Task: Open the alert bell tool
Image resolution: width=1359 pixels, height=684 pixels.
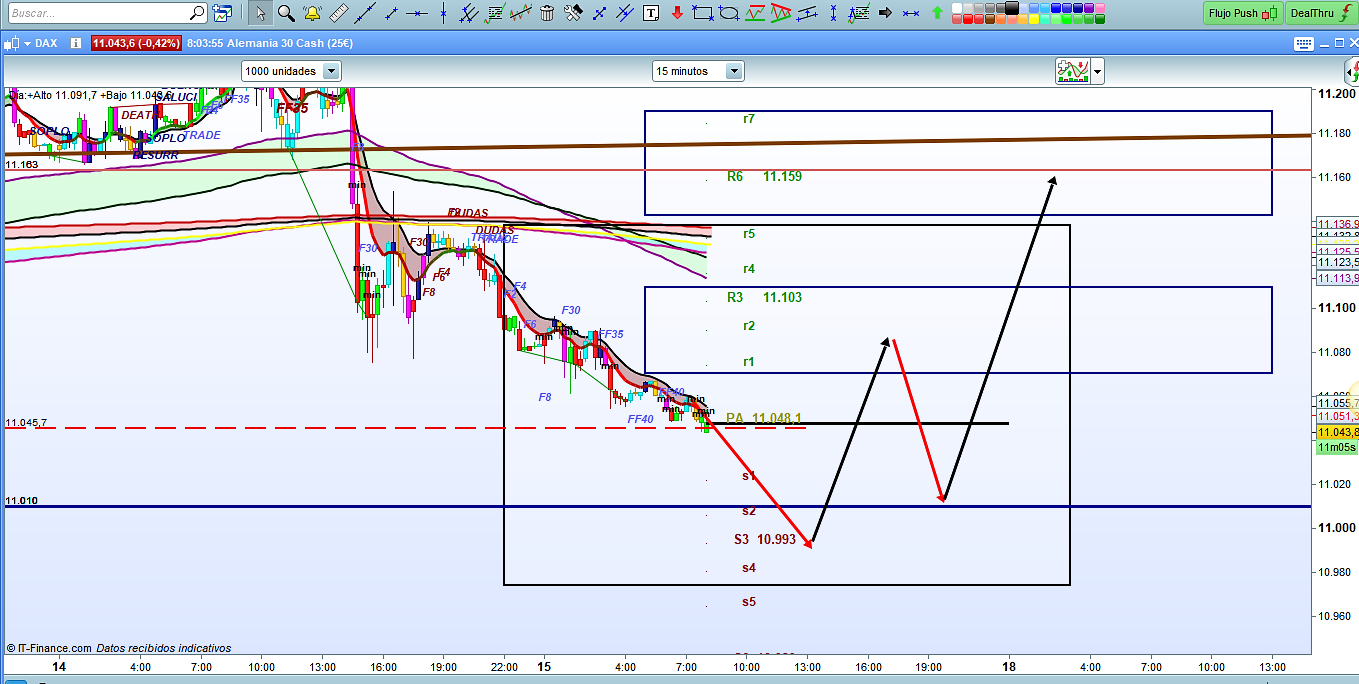Action: (312, 13)
